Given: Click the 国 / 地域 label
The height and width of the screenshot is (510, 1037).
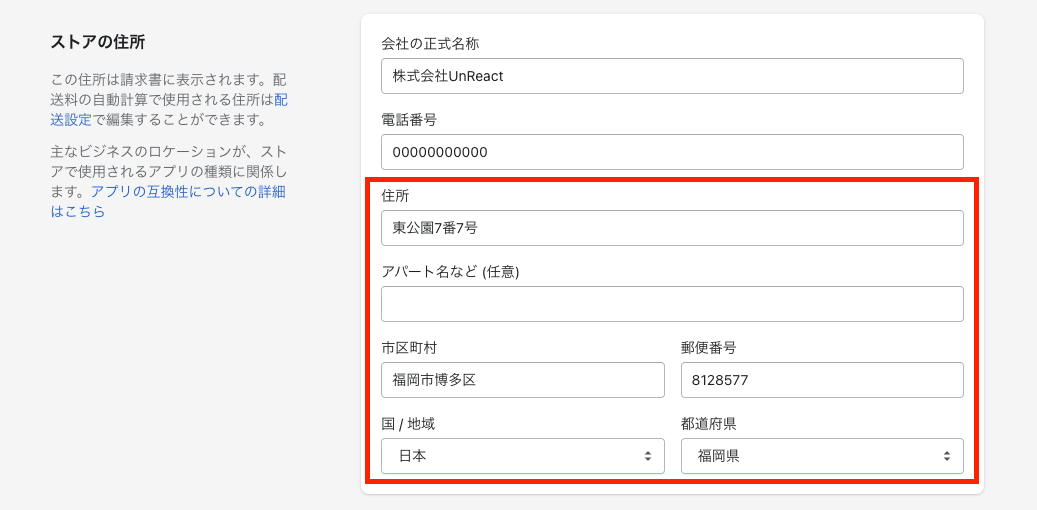Looking at the screenshot, I should point(408,424).
